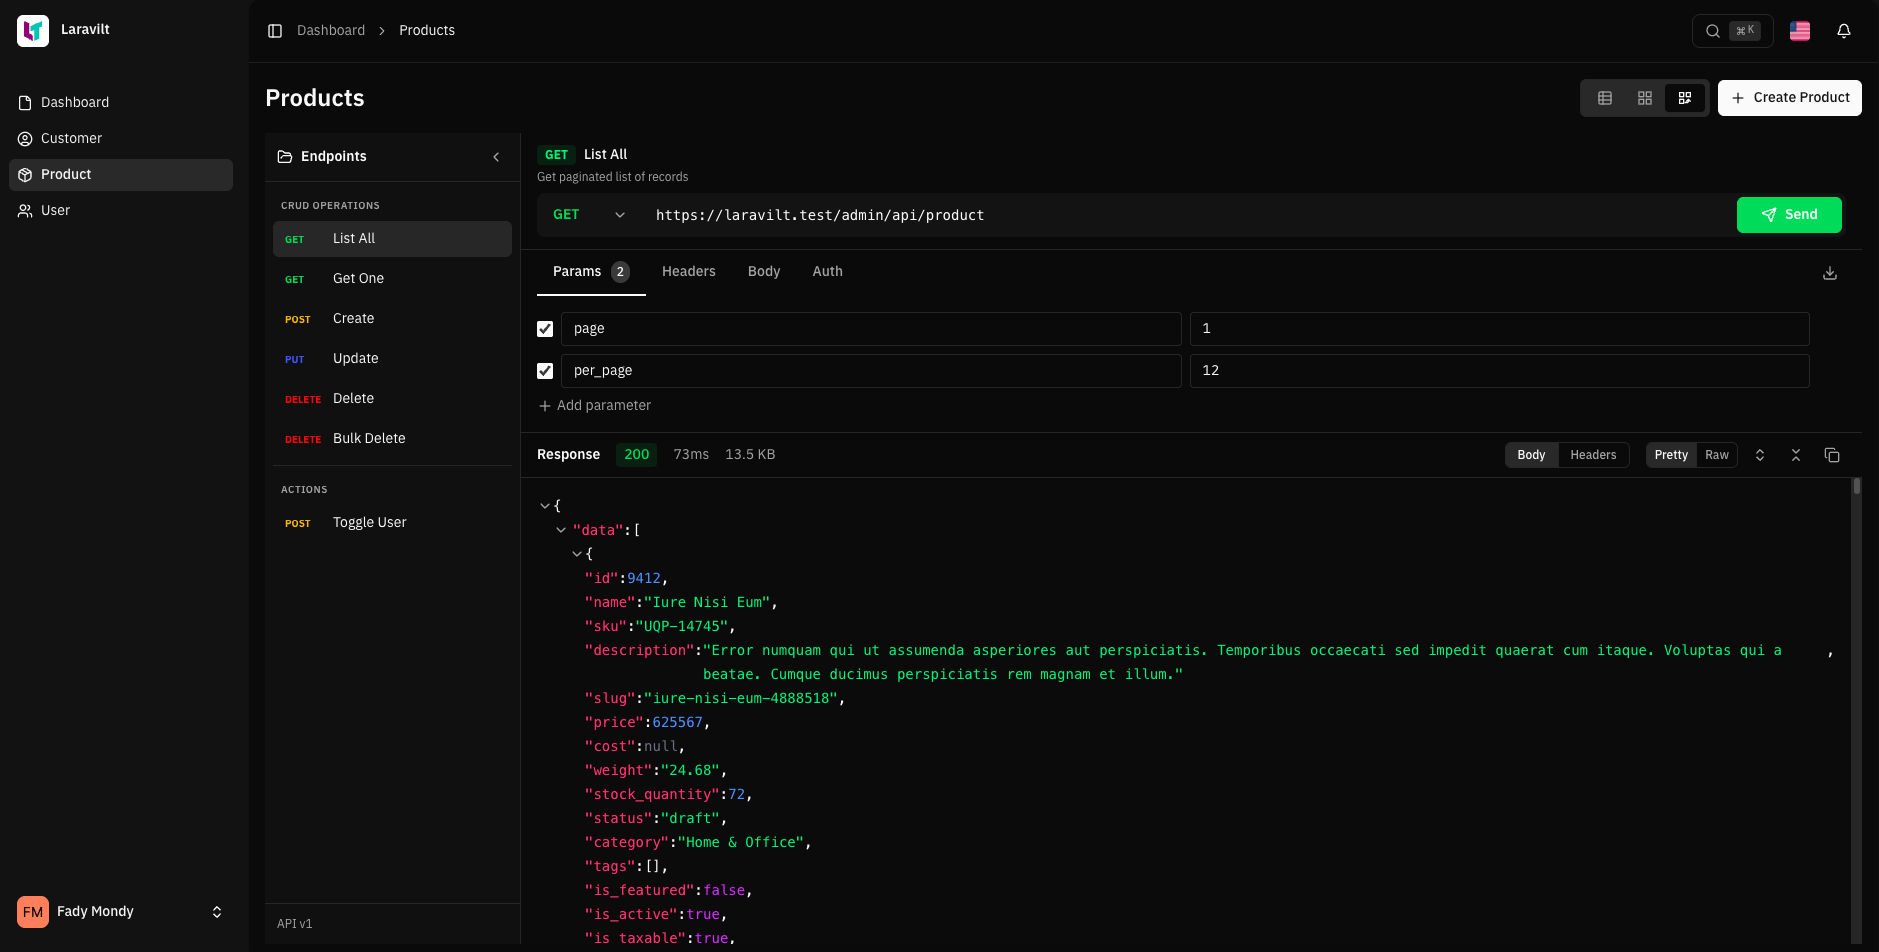Switch to grid view of products
The height and width of the screenshot is (952, 1879).
pyautogui.click(x=1645, y=97)
